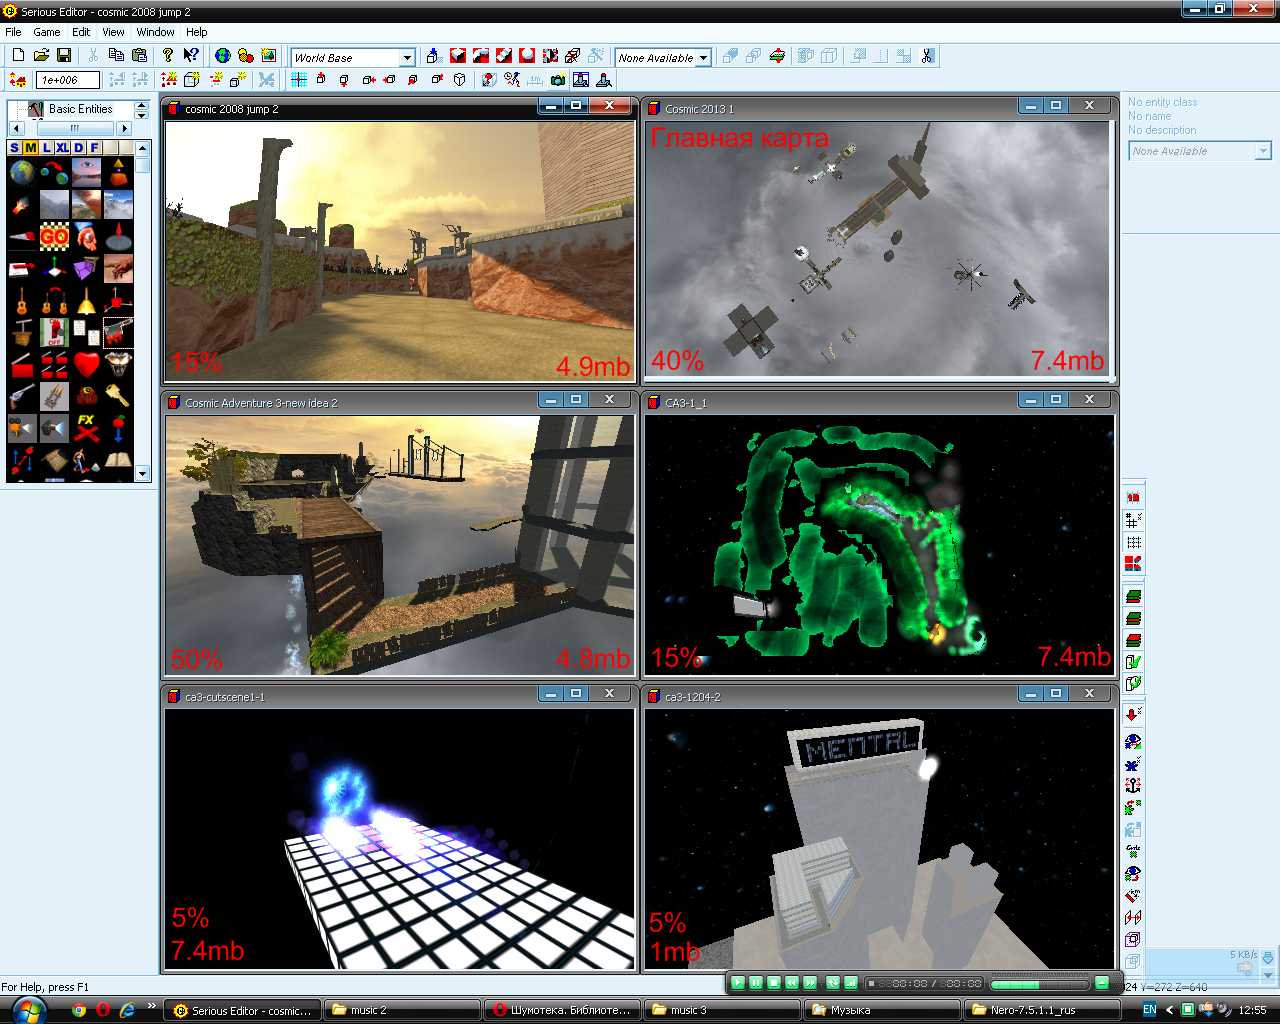Open the About question mark icon

[167, 56]
